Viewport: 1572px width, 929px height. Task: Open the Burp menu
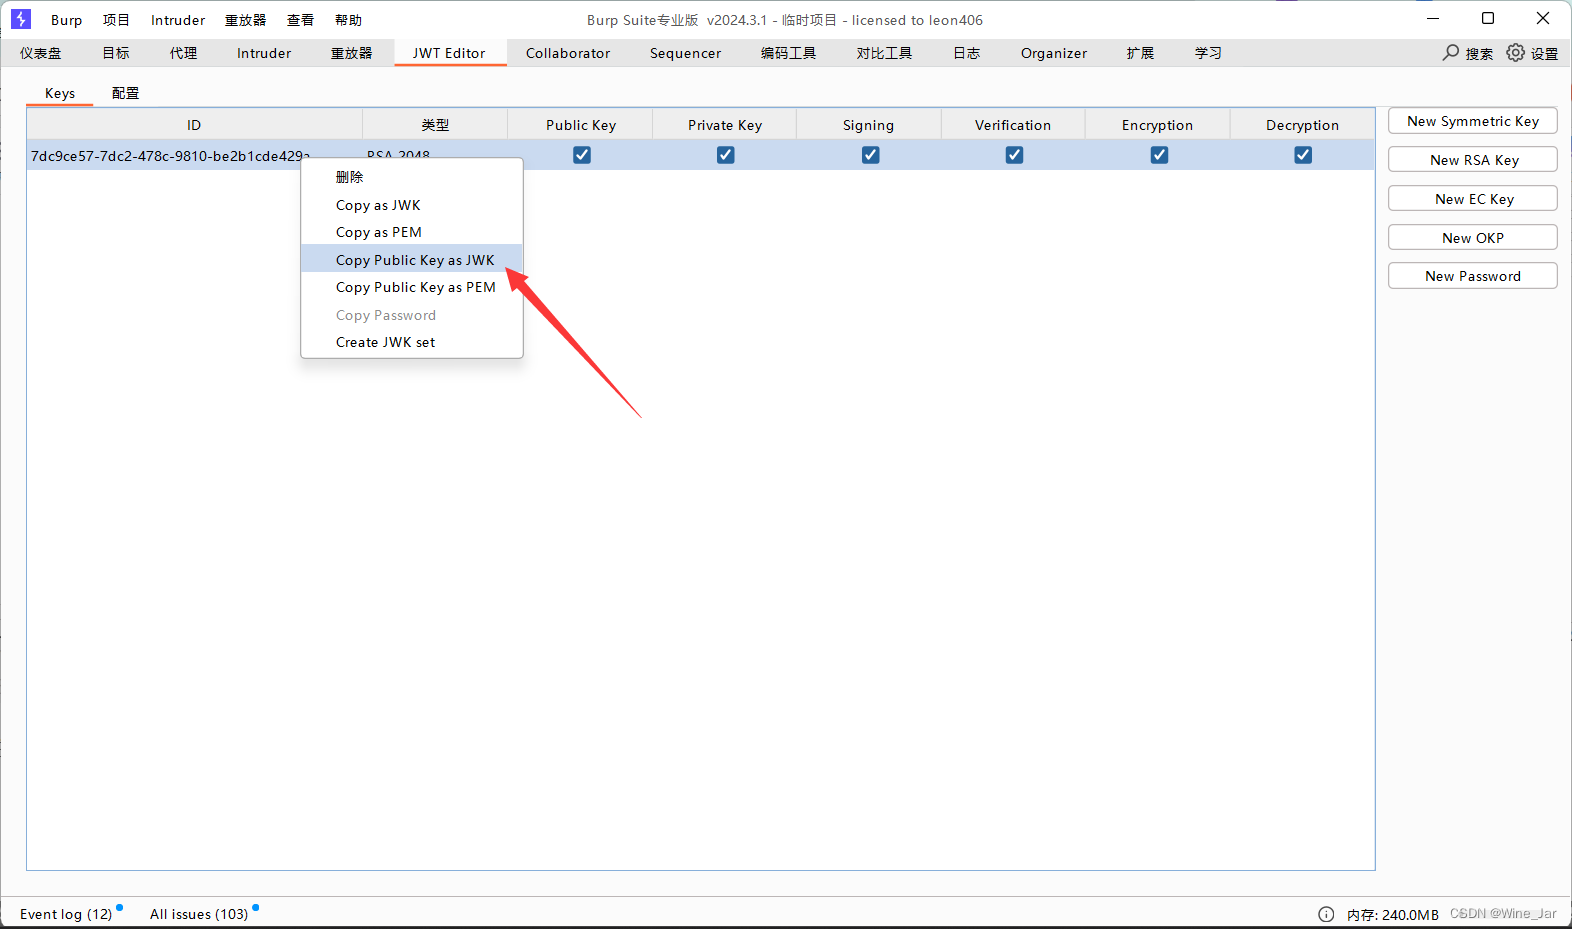(x=67, y=20)
